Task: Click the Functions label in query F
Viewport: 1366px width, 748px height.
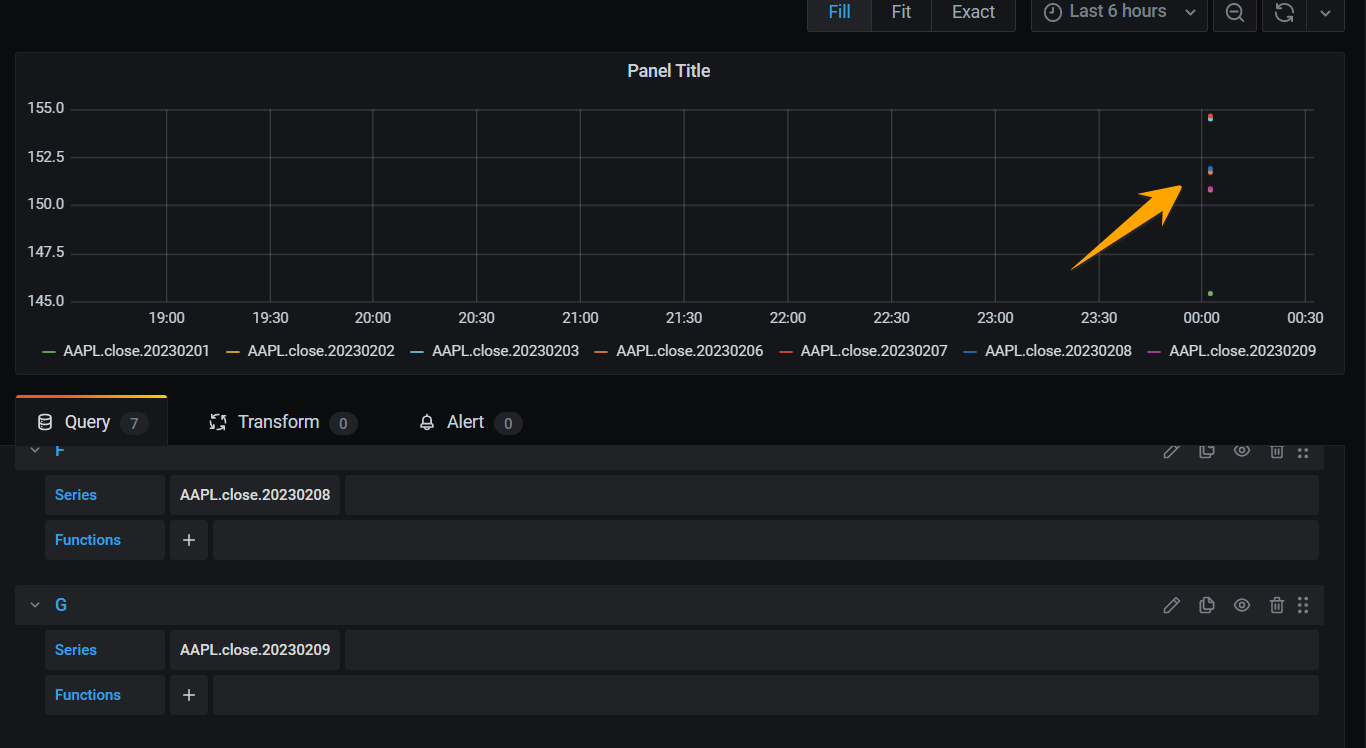Action: point(88,540)
